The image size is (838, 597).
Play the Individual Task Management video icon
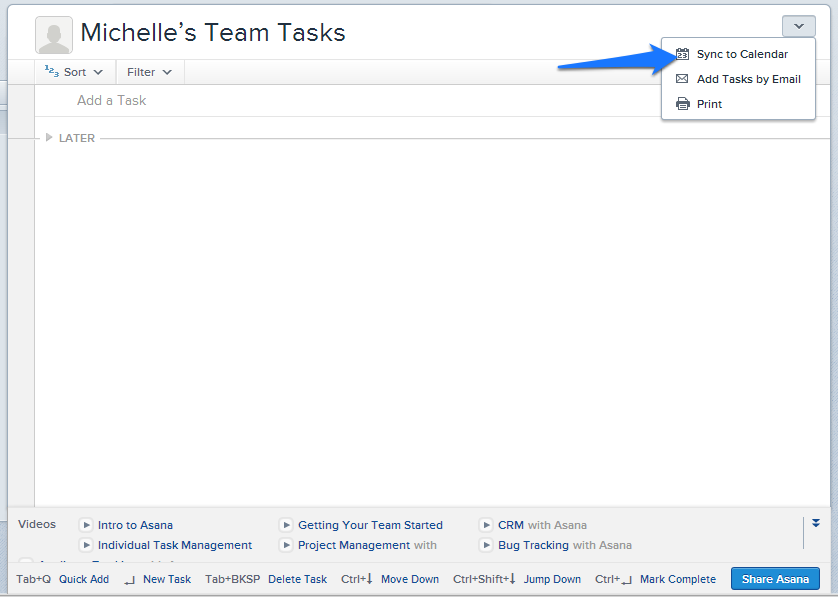pos(86,545)
